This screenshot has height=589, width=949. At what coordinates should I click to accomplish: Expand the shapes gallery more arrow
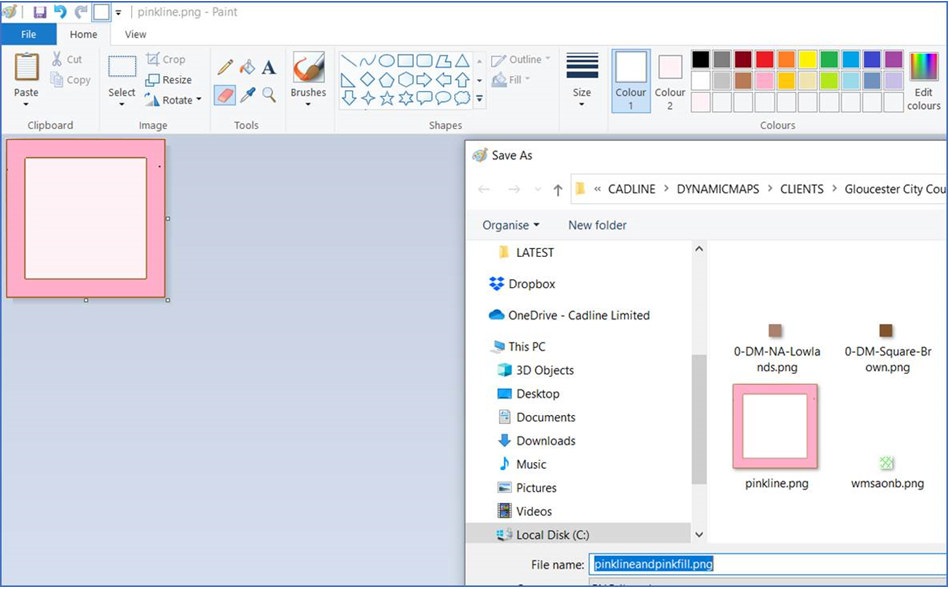479,99
